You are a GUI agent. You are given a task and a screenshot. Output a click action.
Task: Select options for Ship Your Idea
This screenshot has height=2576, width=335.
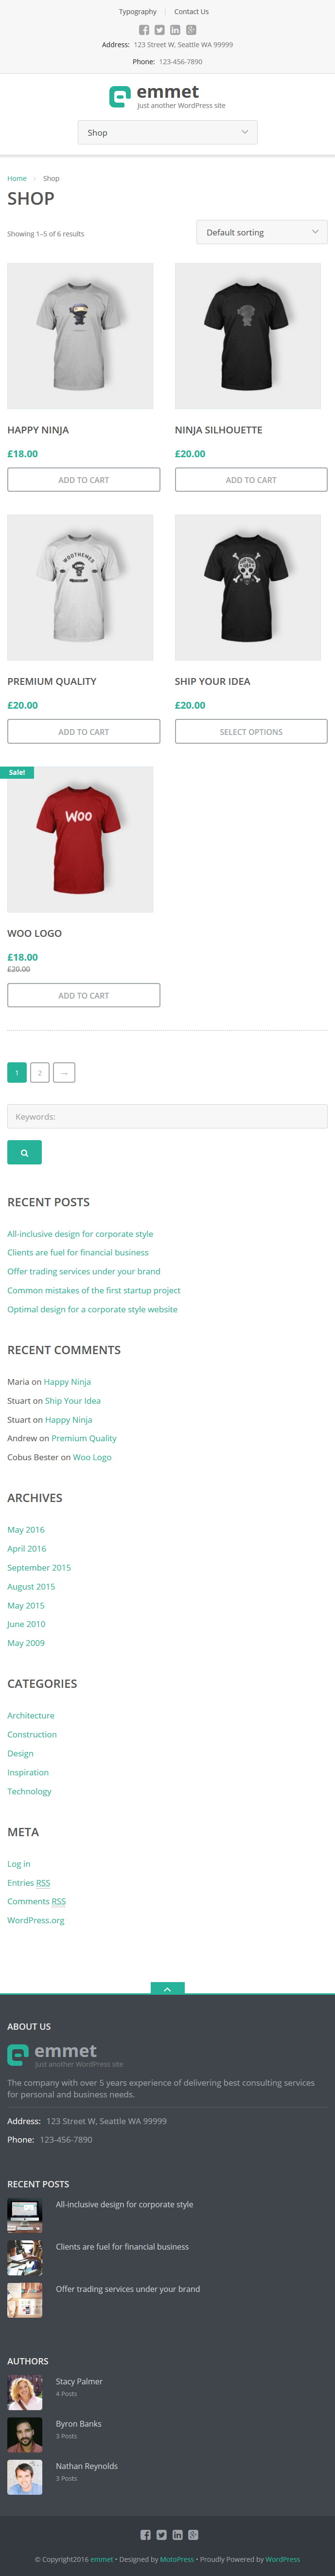(251, 731)
